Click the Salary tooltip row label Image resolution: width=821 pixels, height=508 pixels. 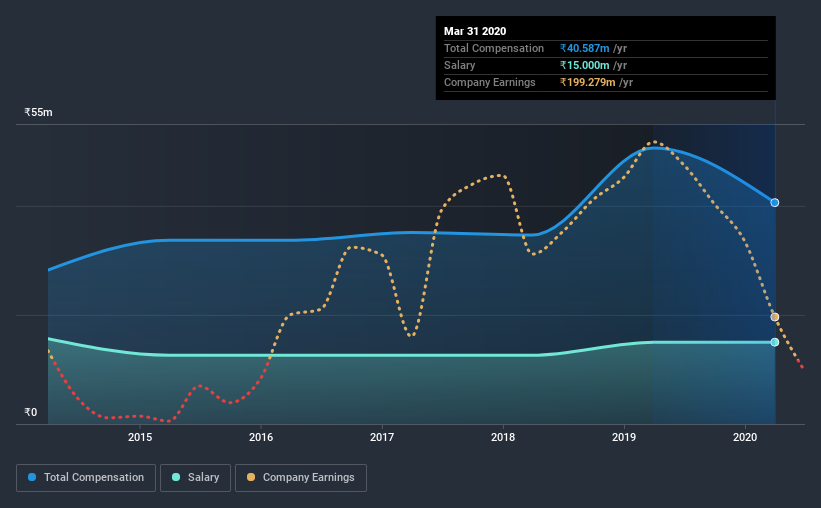pos(460,65)
